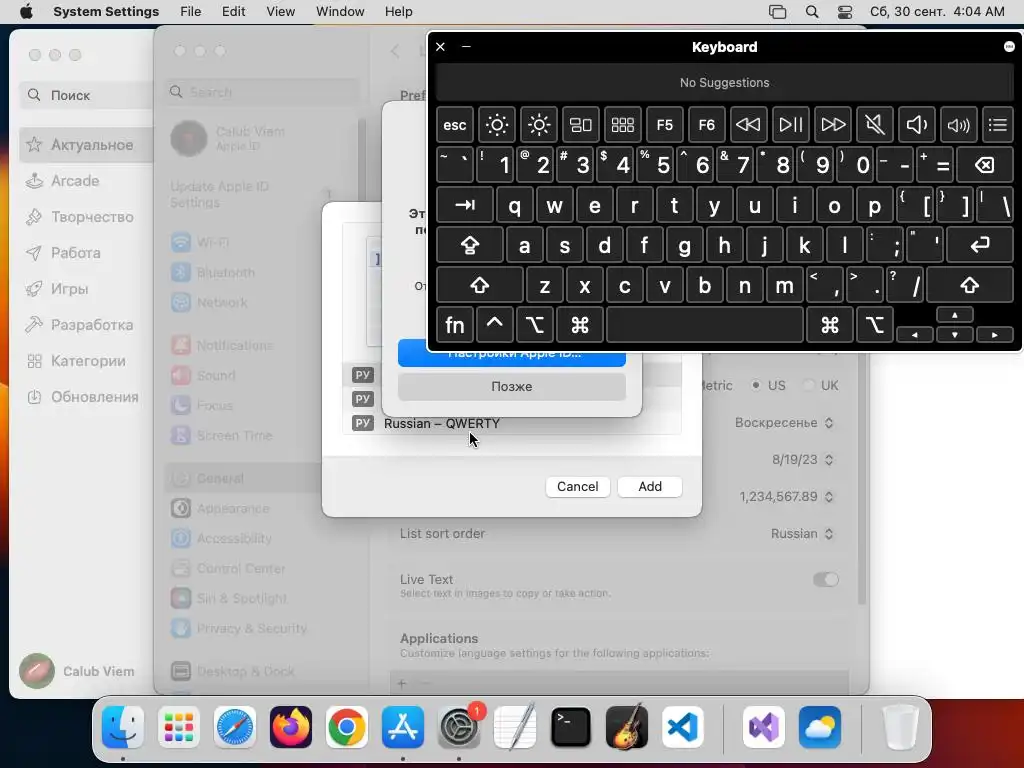Tap the volume down key
Screen dimensions: 1024x768
point(916,125)
